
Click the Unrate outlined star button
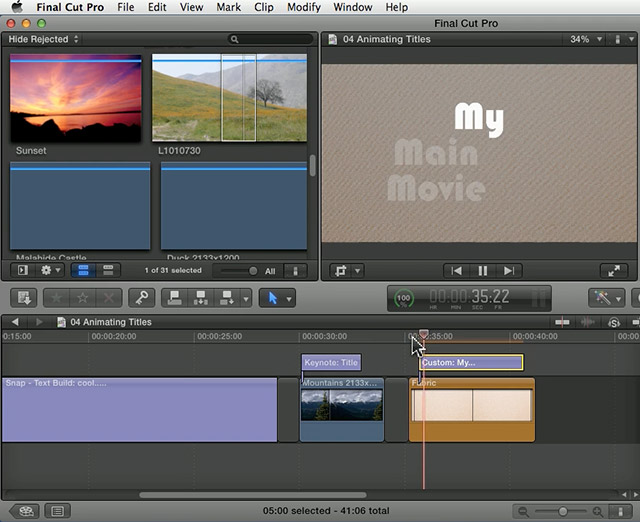tap(82, 298)
